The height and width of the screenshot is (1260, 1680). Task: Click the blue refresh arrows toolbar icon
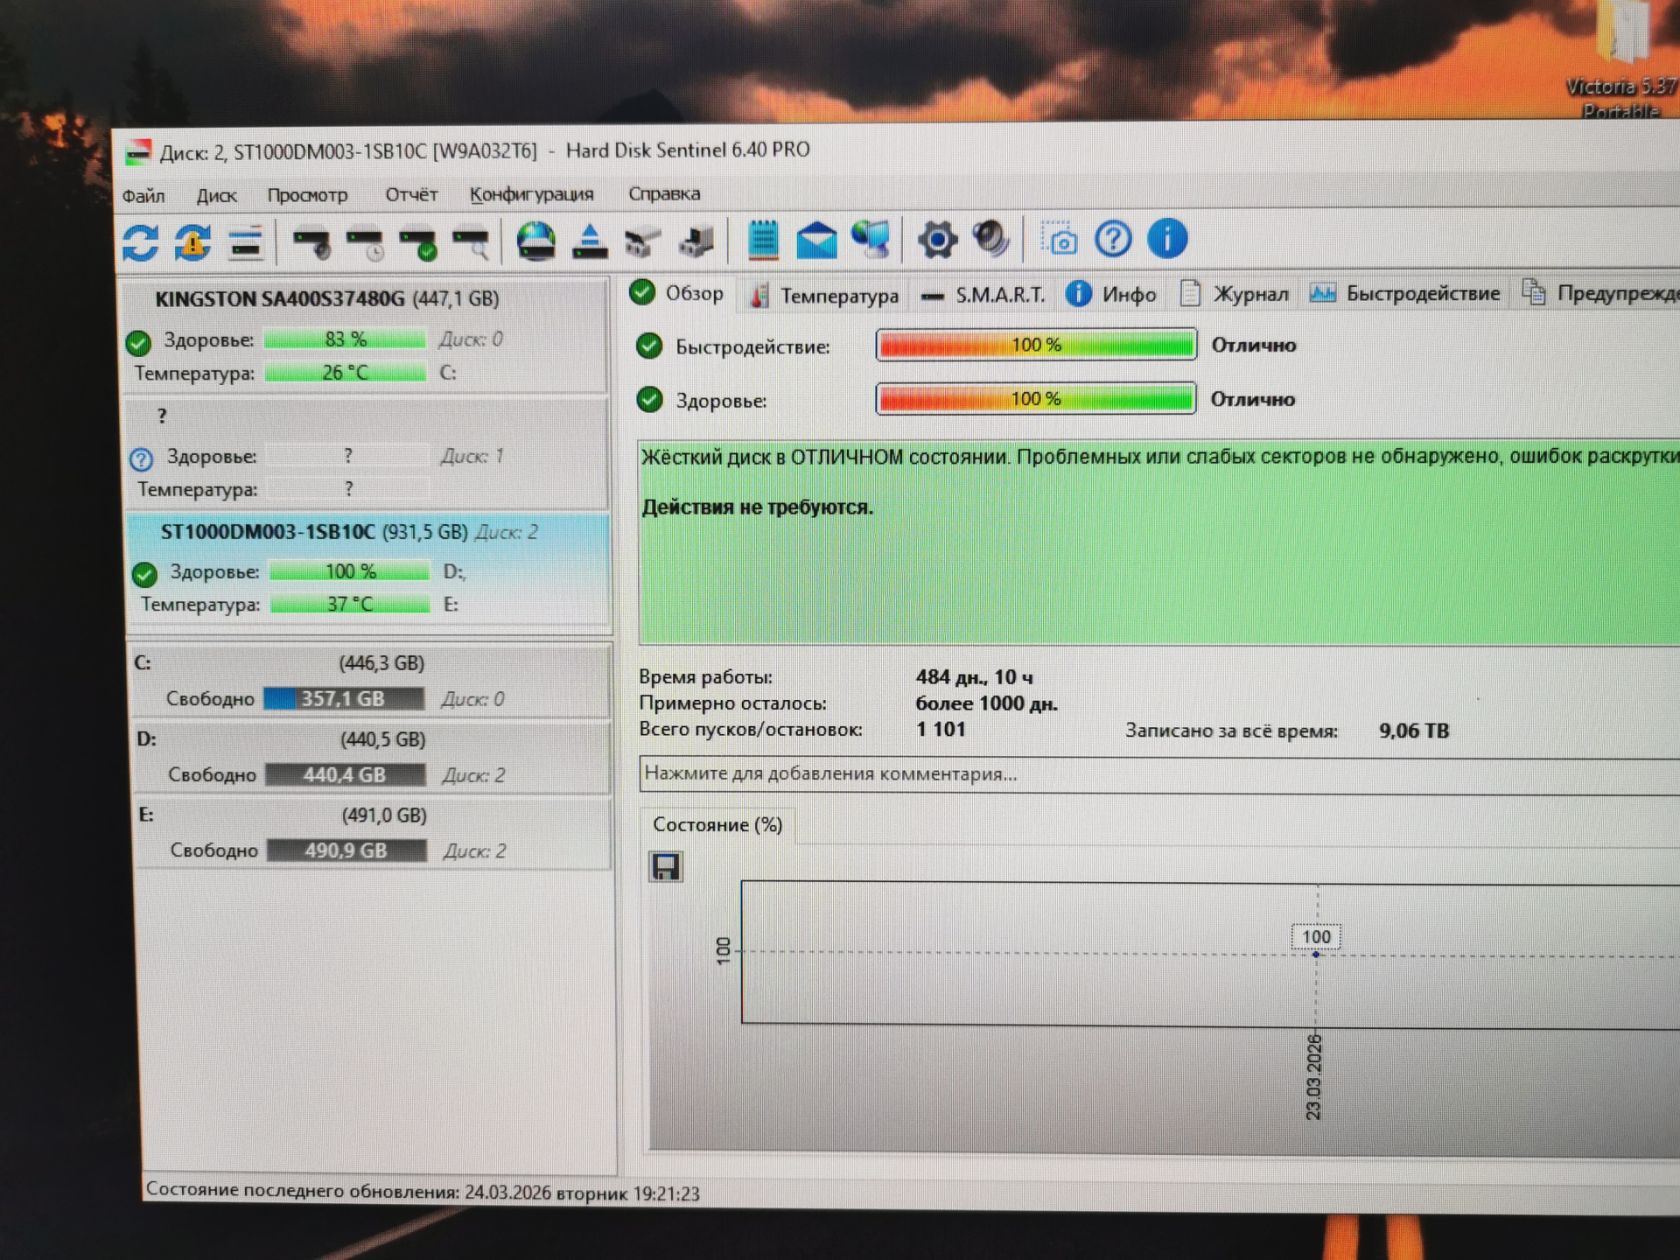140,243
